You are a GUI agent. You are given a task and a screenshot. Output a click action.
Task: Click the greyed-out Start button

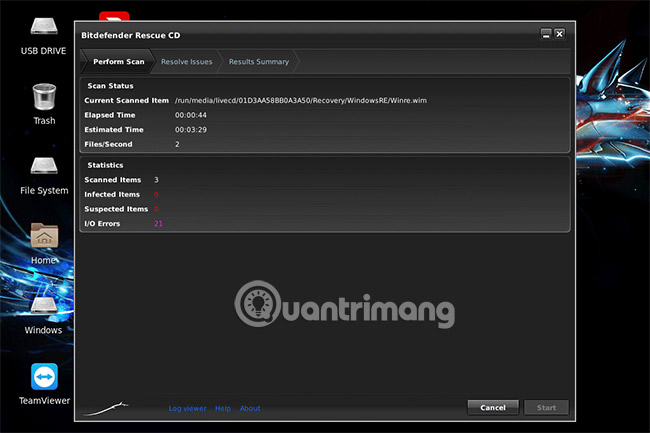coord(546,408)
